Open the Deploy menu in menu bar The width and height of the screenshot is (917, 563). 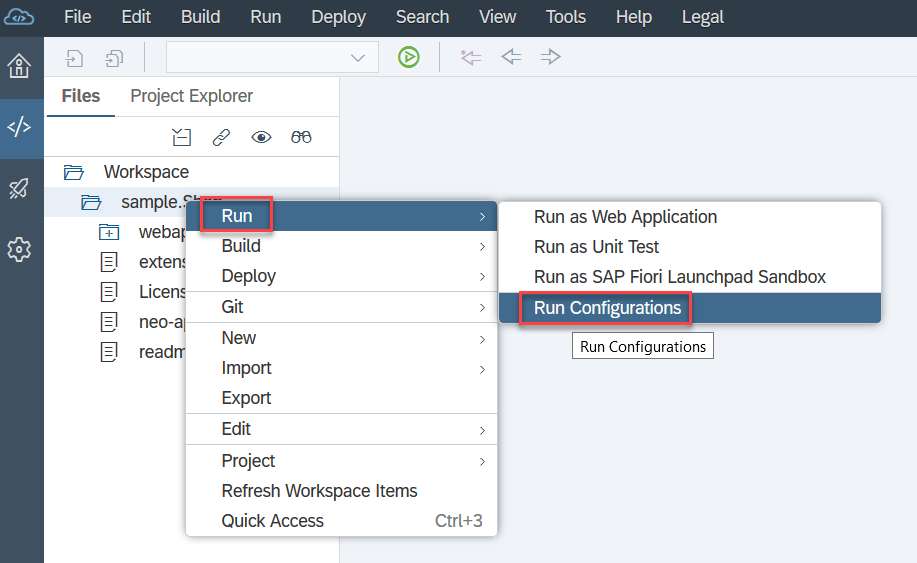(339, 18)
